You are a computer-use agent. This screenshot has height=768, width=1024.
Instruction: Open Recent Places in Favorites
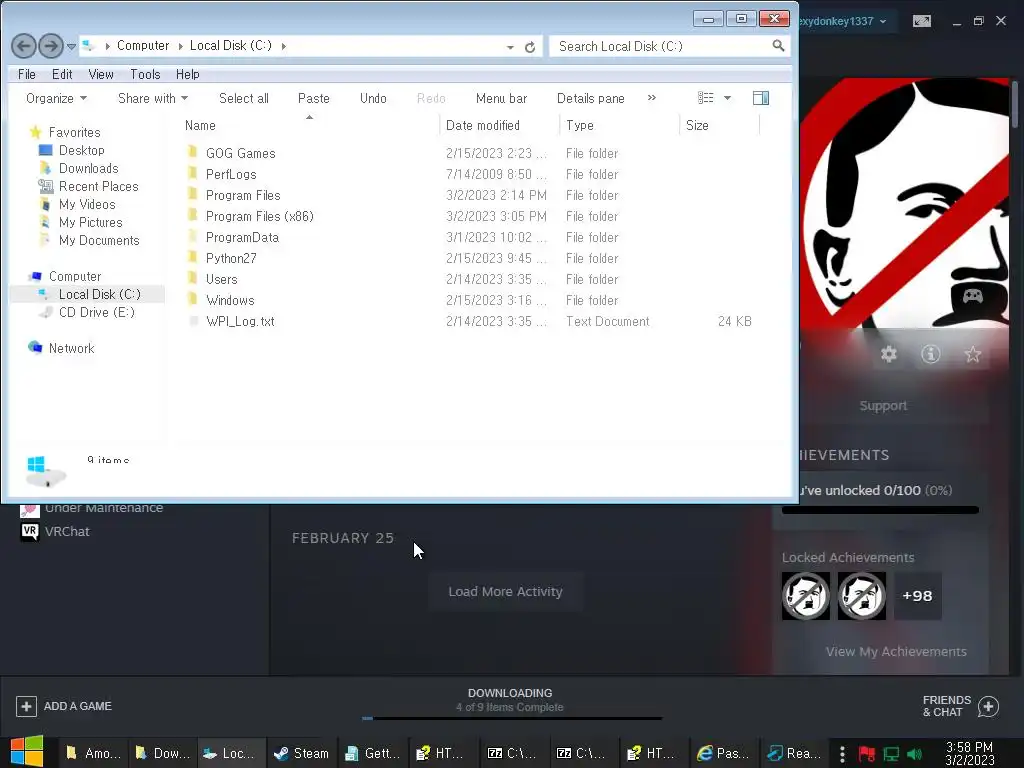click(x=98, y=187)
